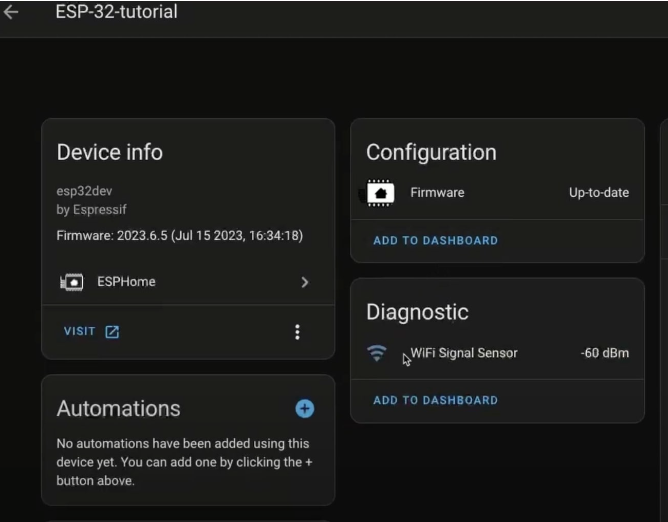Image resolution: width=668 pixels, height=522 pixels.
Task: Click the Configuration heading
Action: tap(431, 152)
